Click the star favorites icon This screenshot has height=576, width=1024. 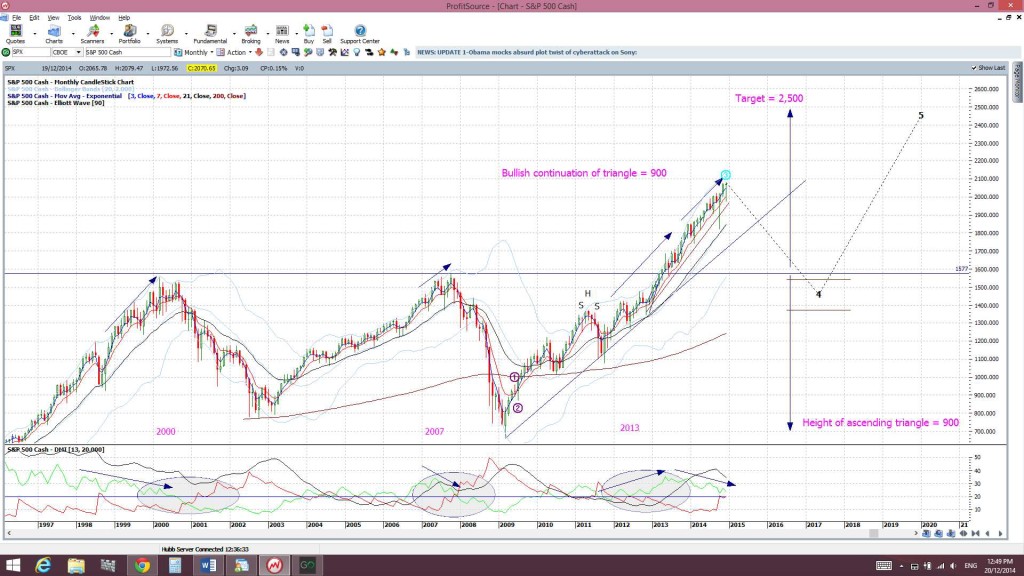click(x=382, y=52)
